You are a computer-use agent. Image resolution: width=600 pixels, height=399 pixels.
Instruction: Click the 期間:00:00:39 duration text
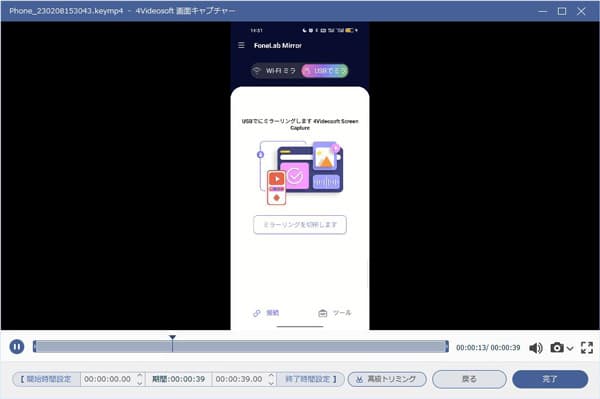click(x=178, y=379)
